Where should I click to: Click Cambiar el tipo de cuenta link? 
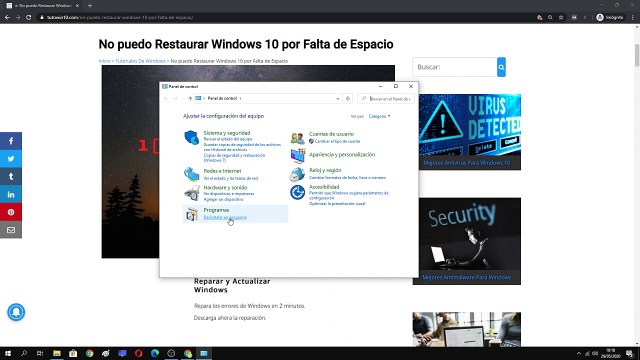pos(338,141)
